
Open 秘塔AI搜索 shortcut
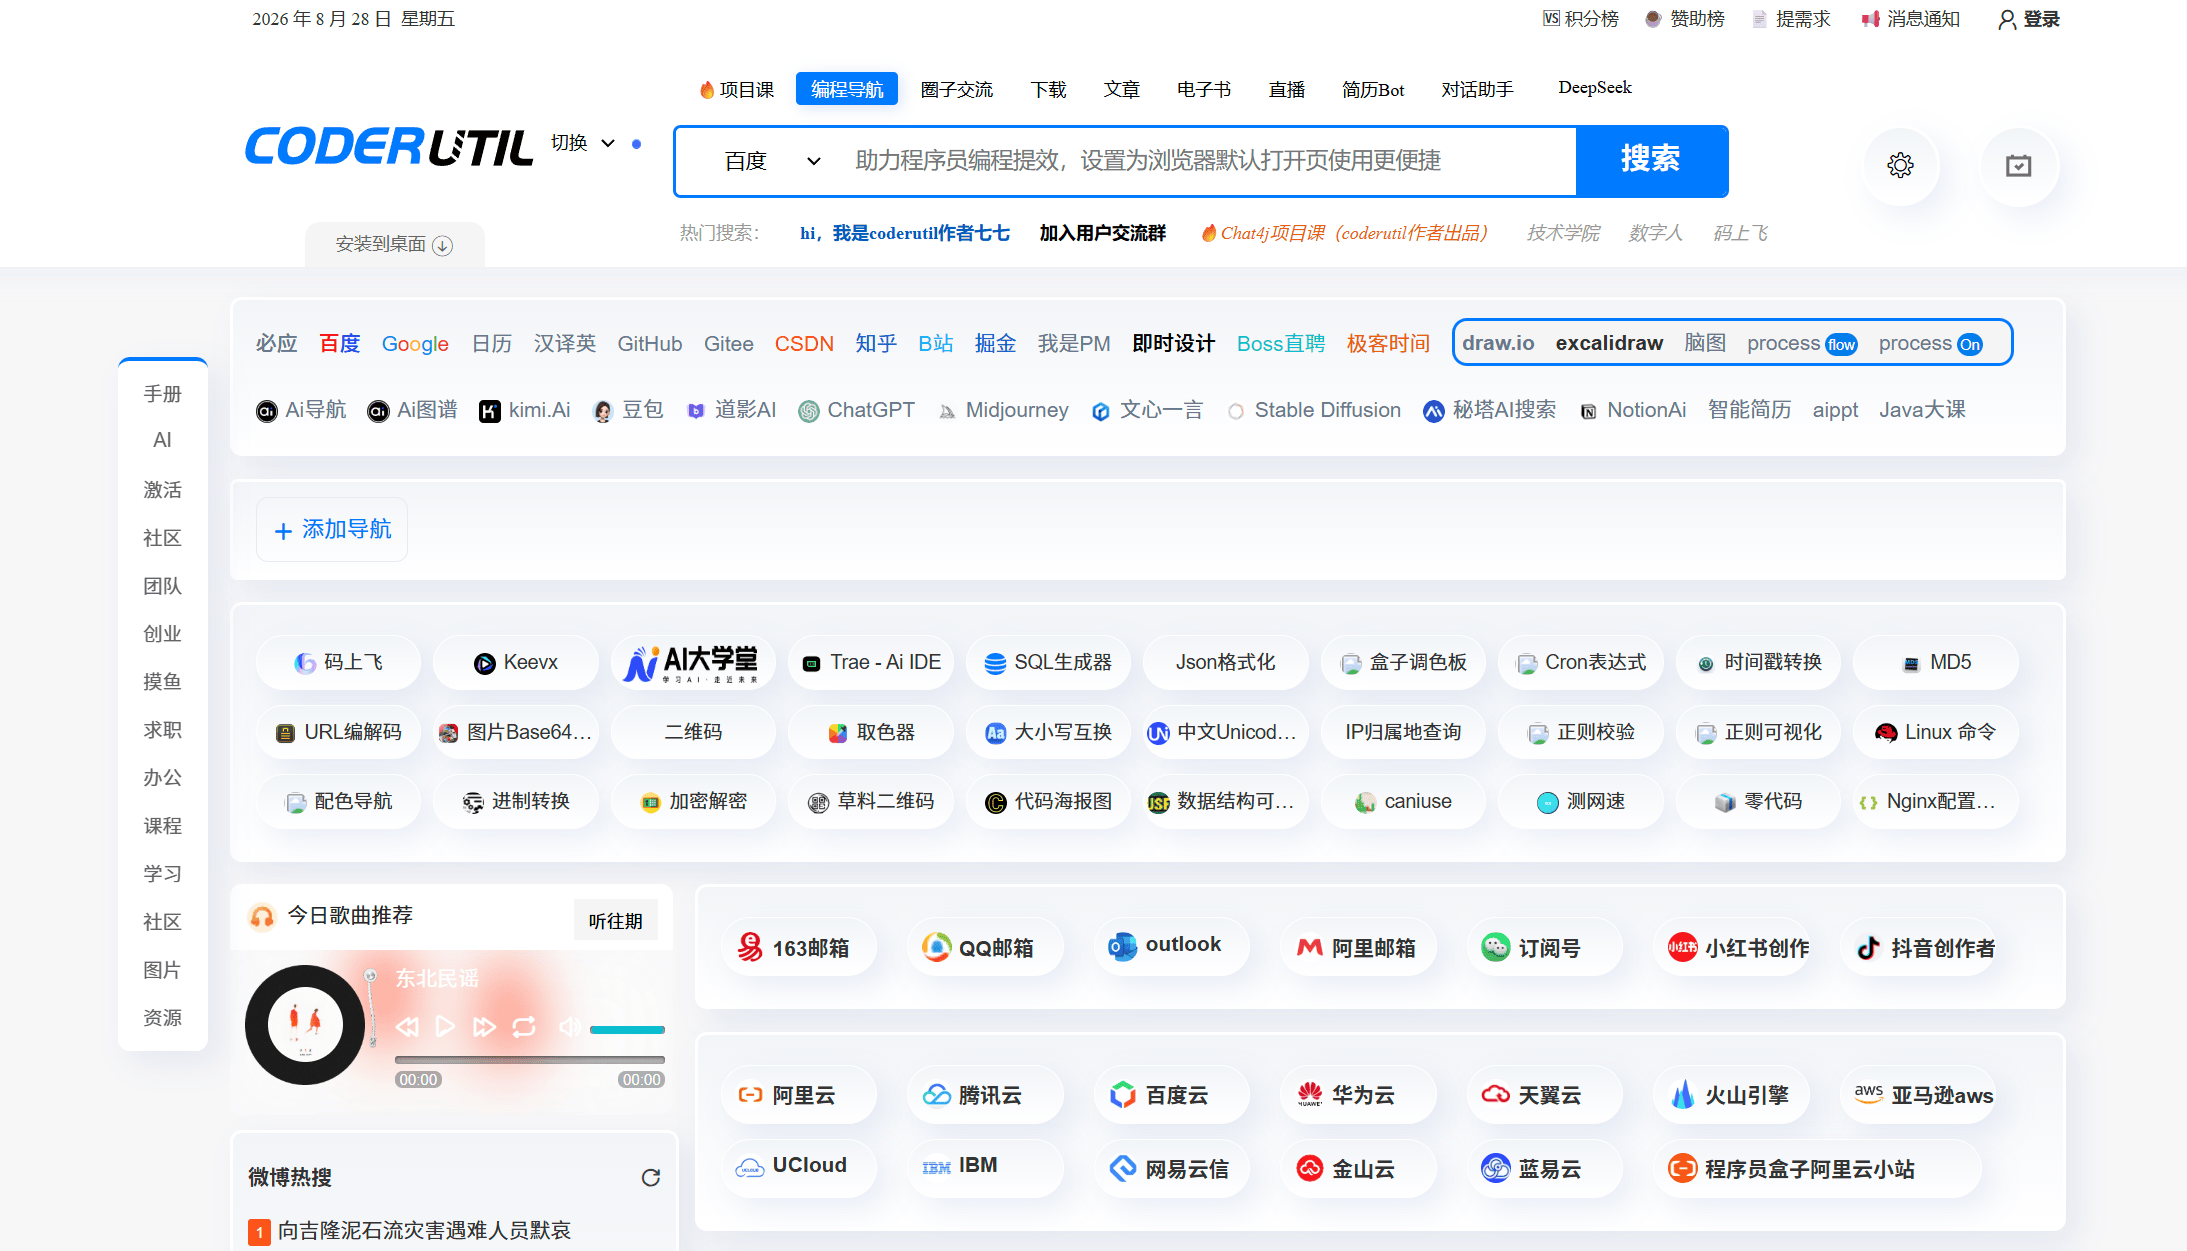[x=1490, y=410]
